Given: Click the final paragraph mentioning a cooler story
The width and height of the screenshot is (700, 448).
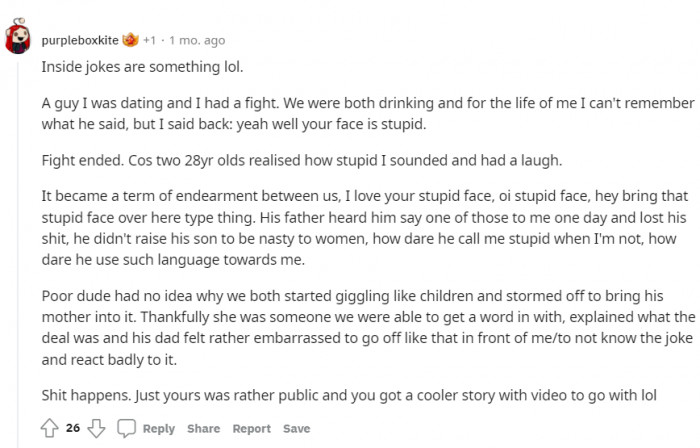Looking at the screenshot, I should click(350, 394).
